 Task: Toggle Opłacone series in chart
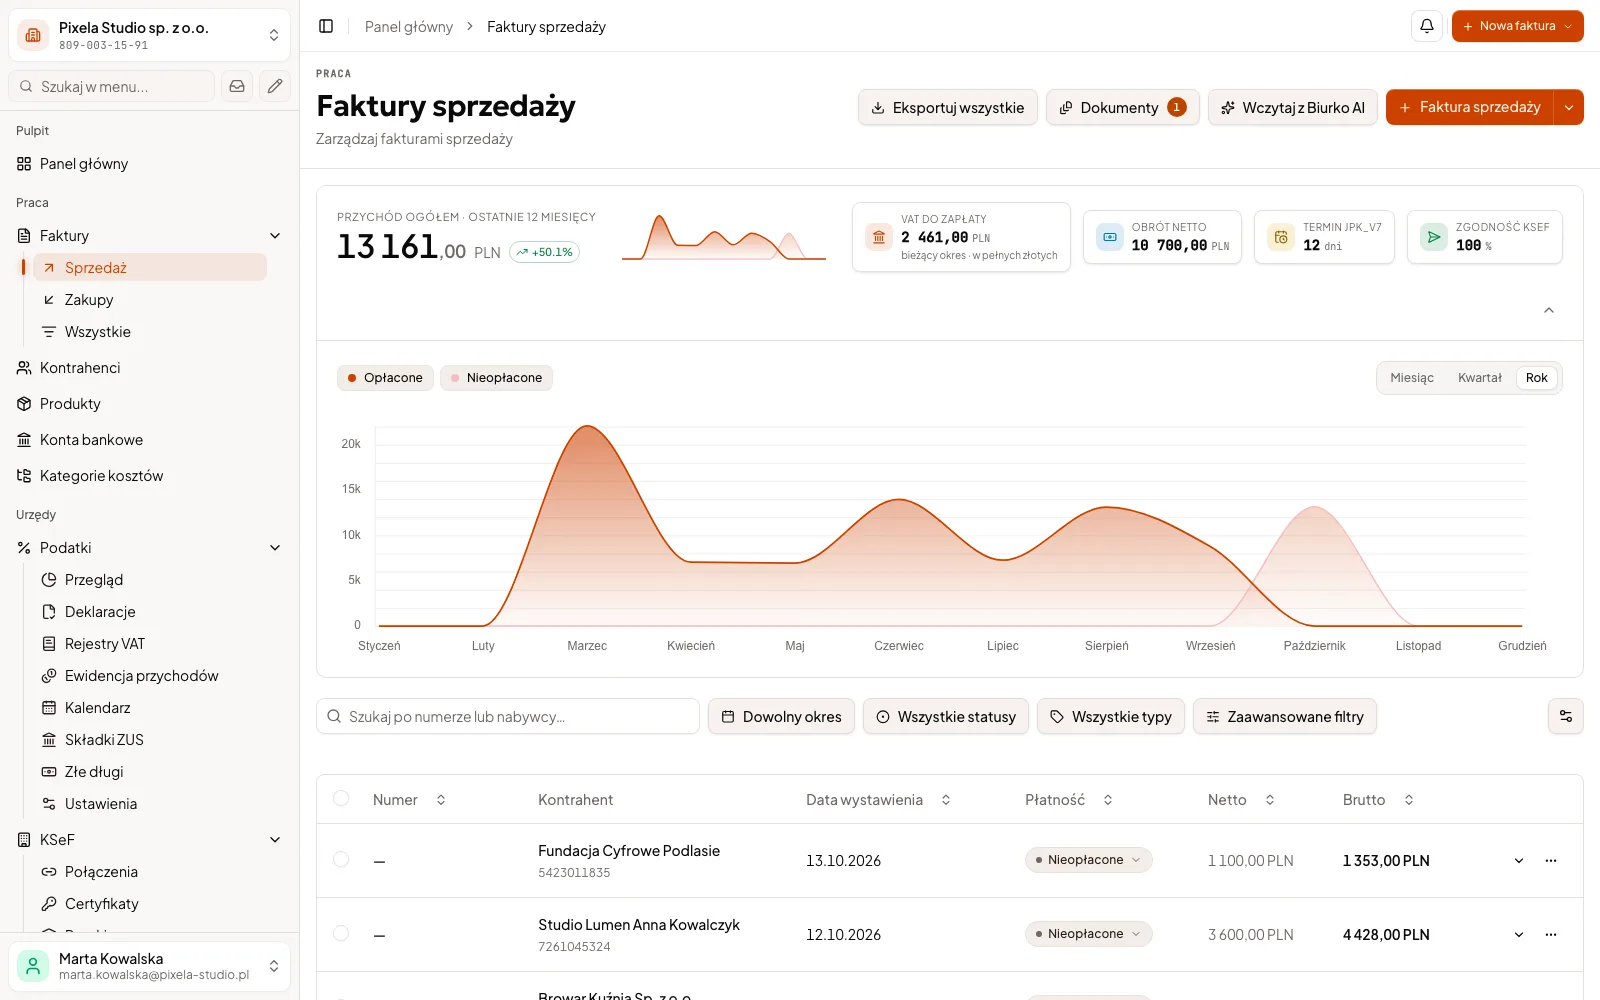pyautogui.click(x=385, y=378)
